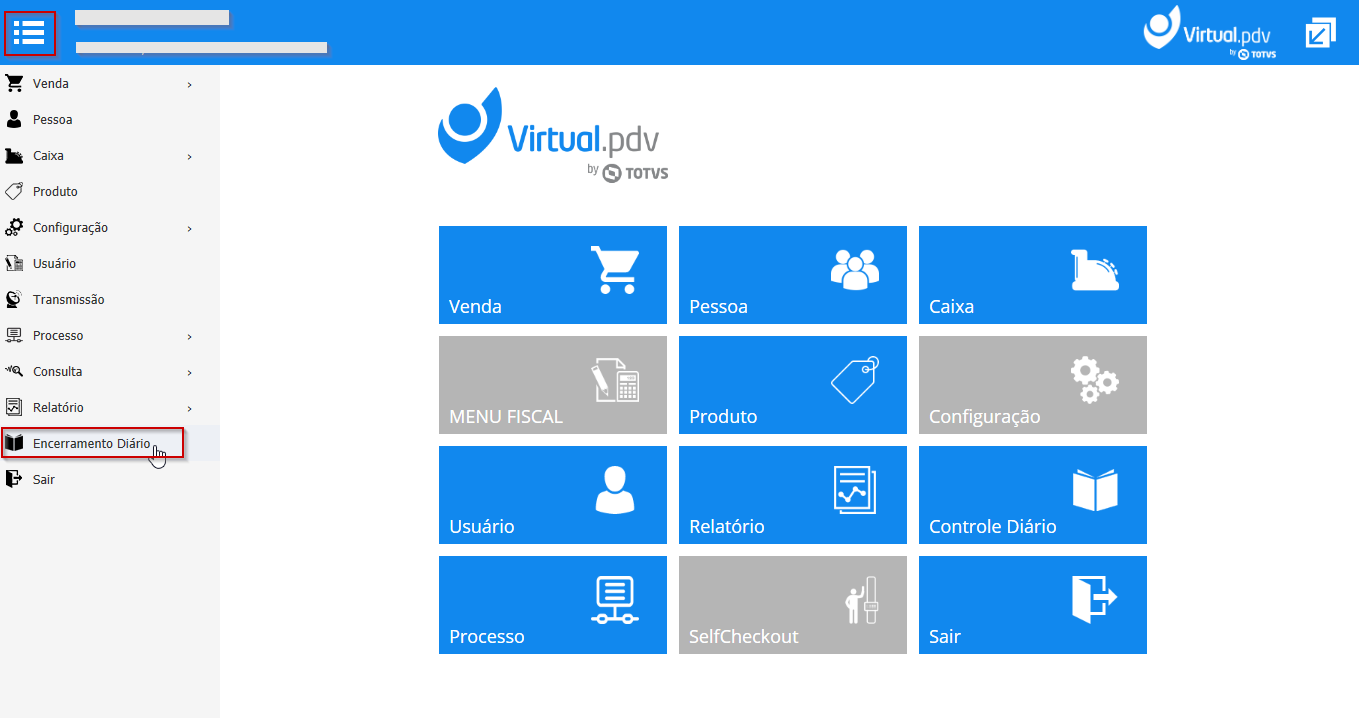This screenshot has width=1359, height=718.
Task: Click the cart icon on Venda tile
Action: [x=615, y=269]
